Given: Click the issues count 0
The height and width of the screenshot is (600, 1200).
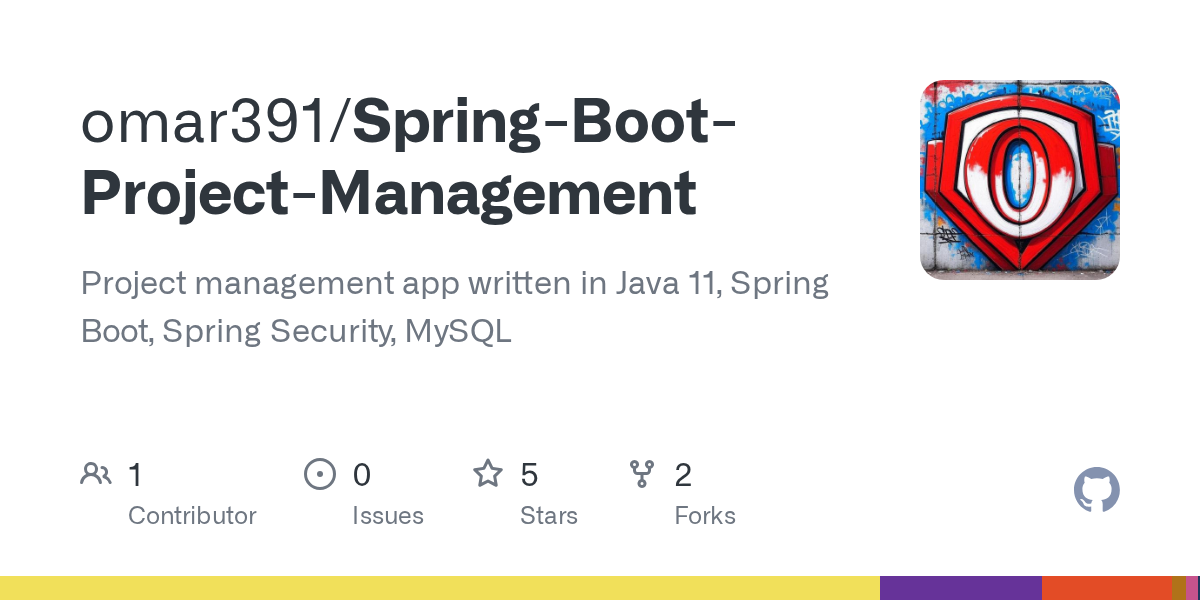Looking at the screenshot, I should [x=362, y=475].
